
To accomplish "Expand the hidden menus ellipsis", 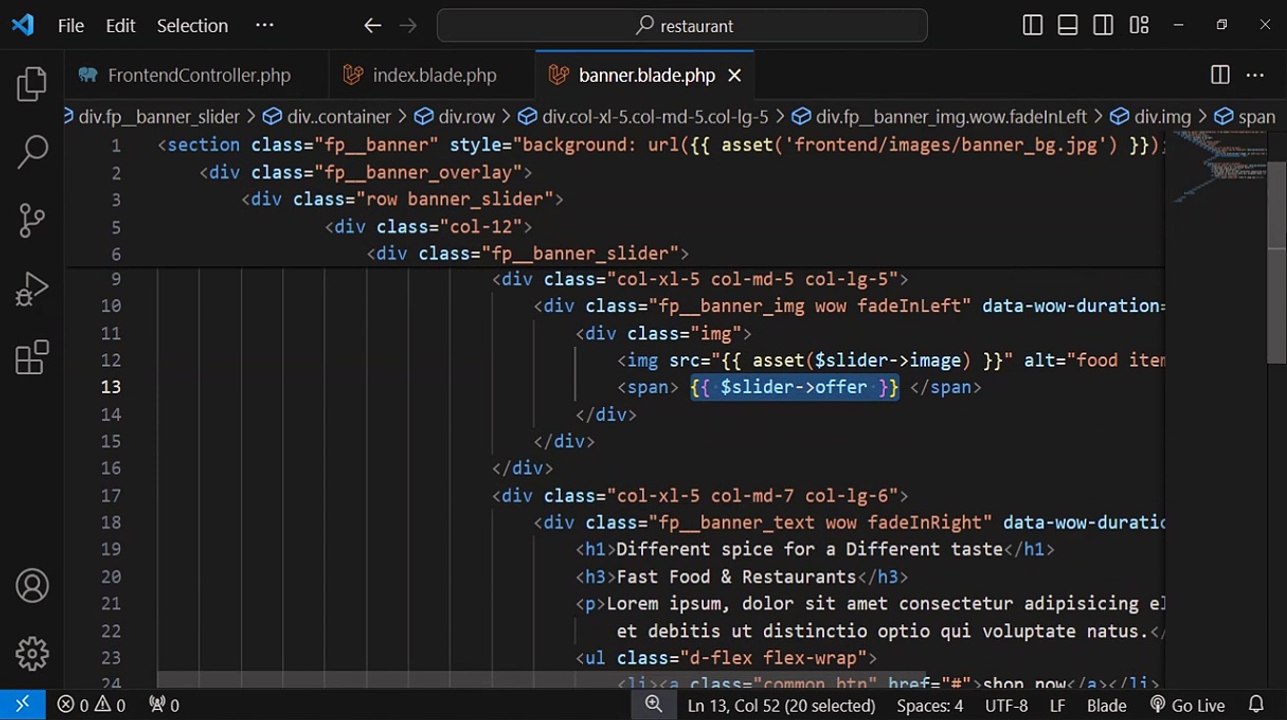I will pyautogui.click(x=264, y=26).
